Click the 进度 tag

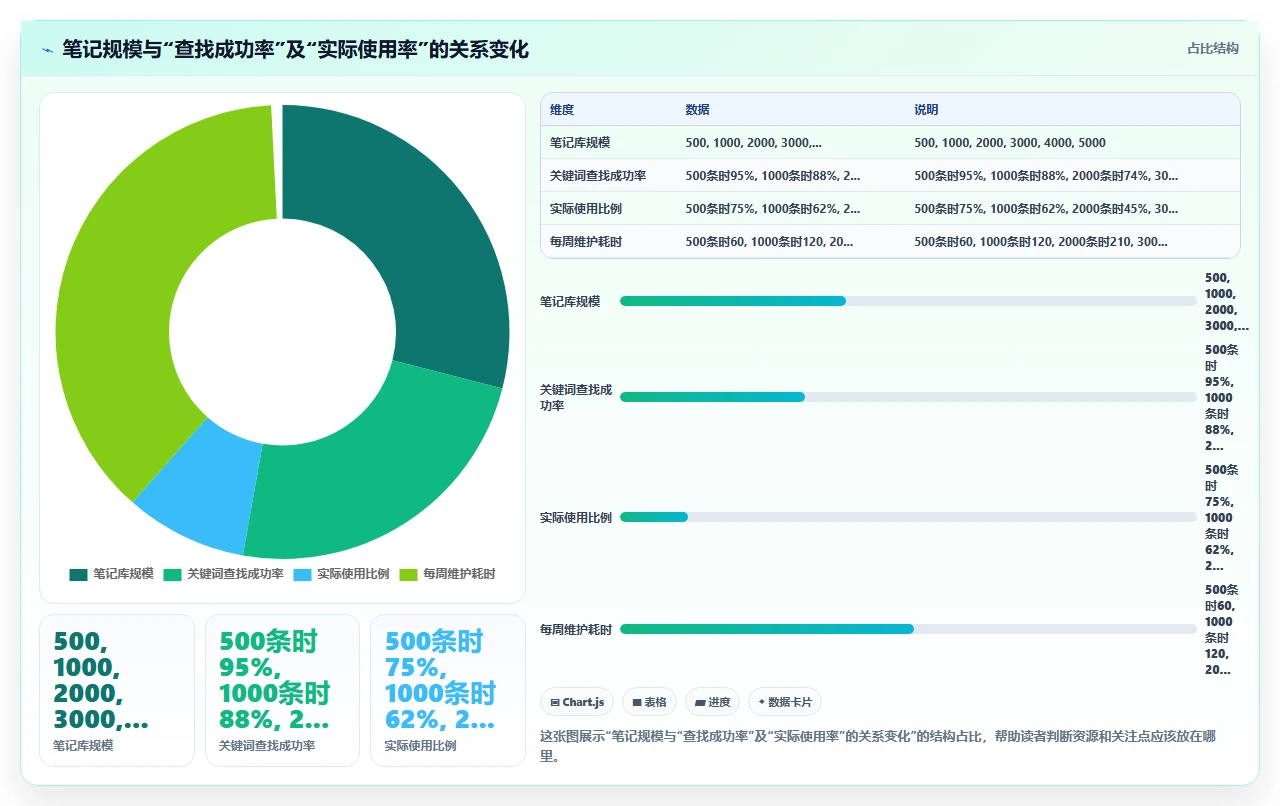point(713,702)
